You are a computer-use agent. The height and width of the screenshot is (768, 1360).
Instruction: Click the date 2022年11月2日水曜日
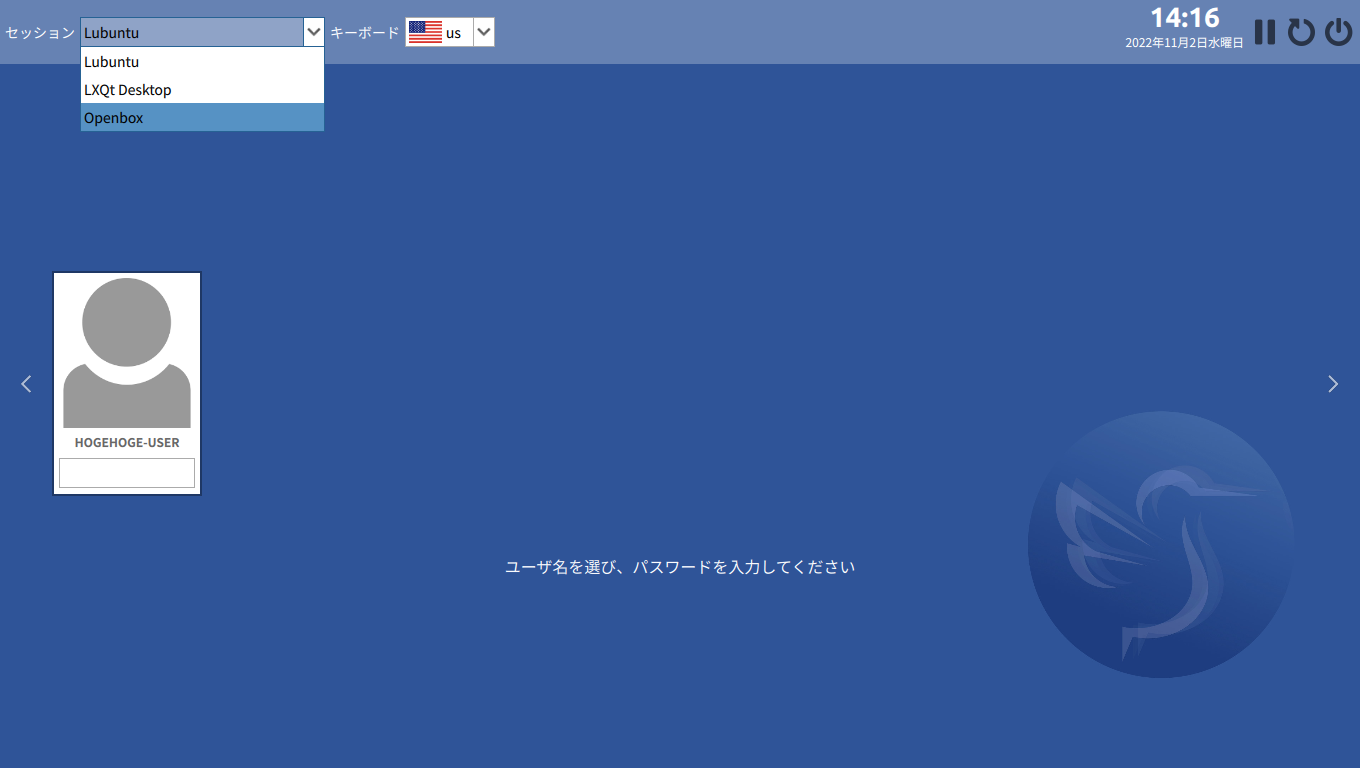click(1184, 43)
